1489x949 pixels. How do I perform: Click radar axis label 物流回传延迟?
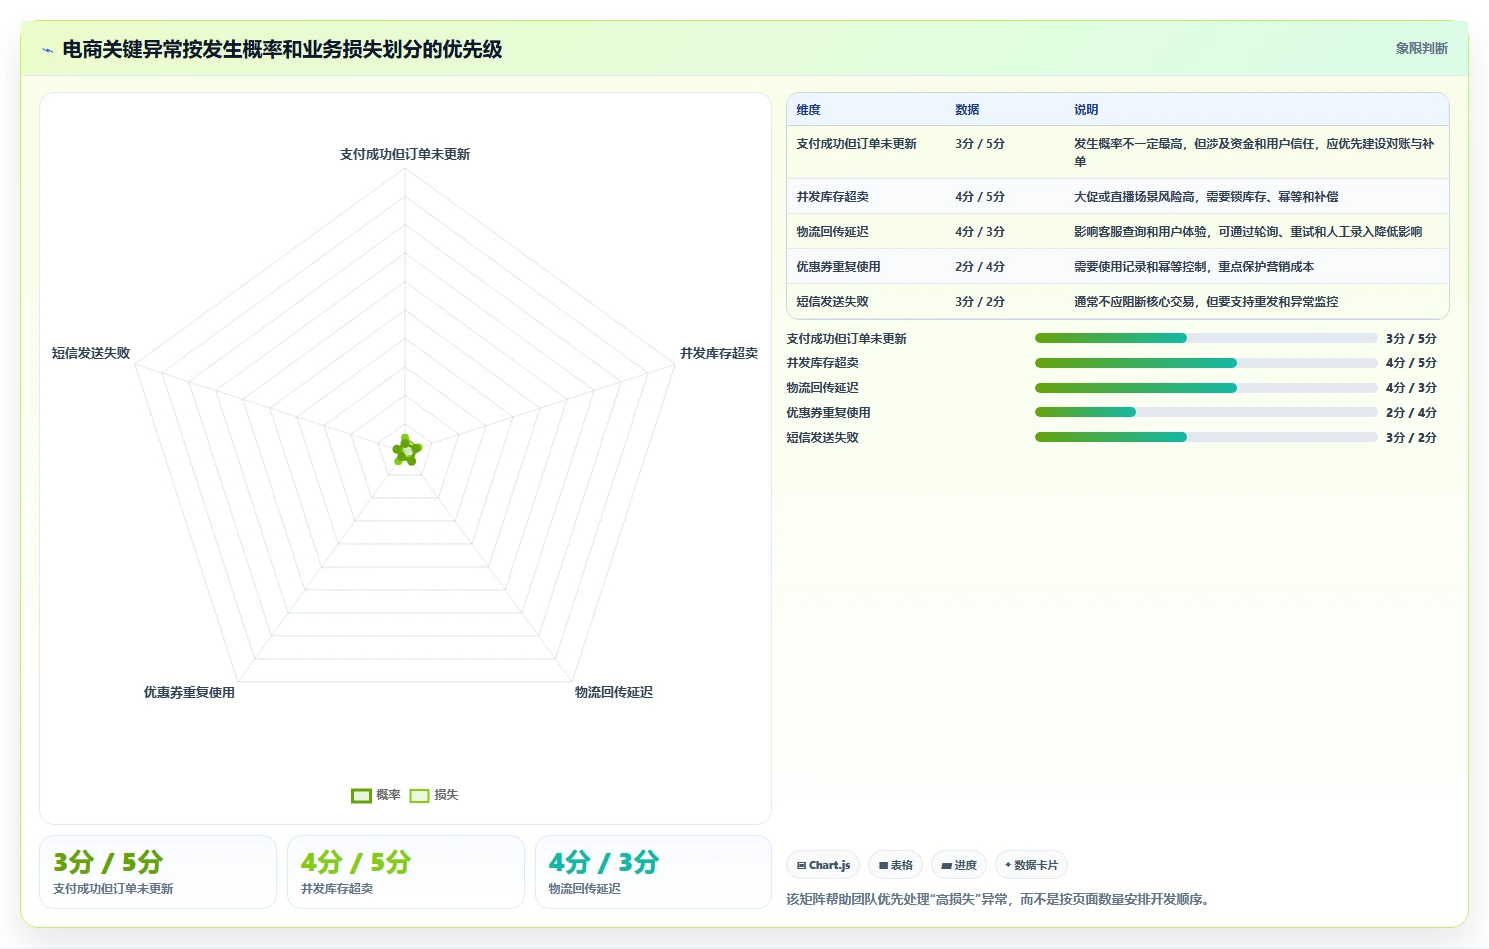click(614, 692)
